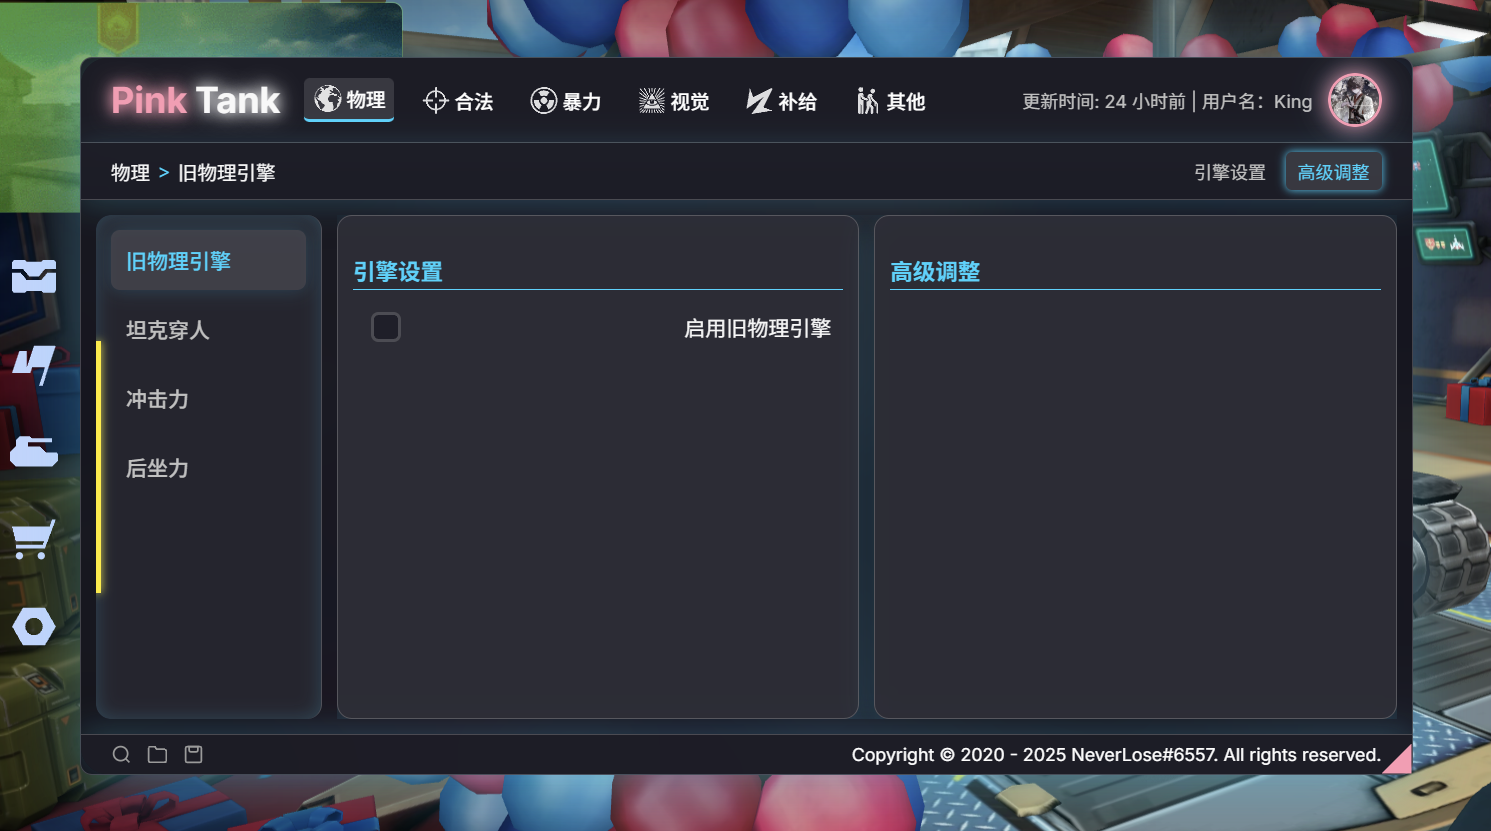
Task: Click the hexagon settings icon in left dock
Action: tap(34, 627)
